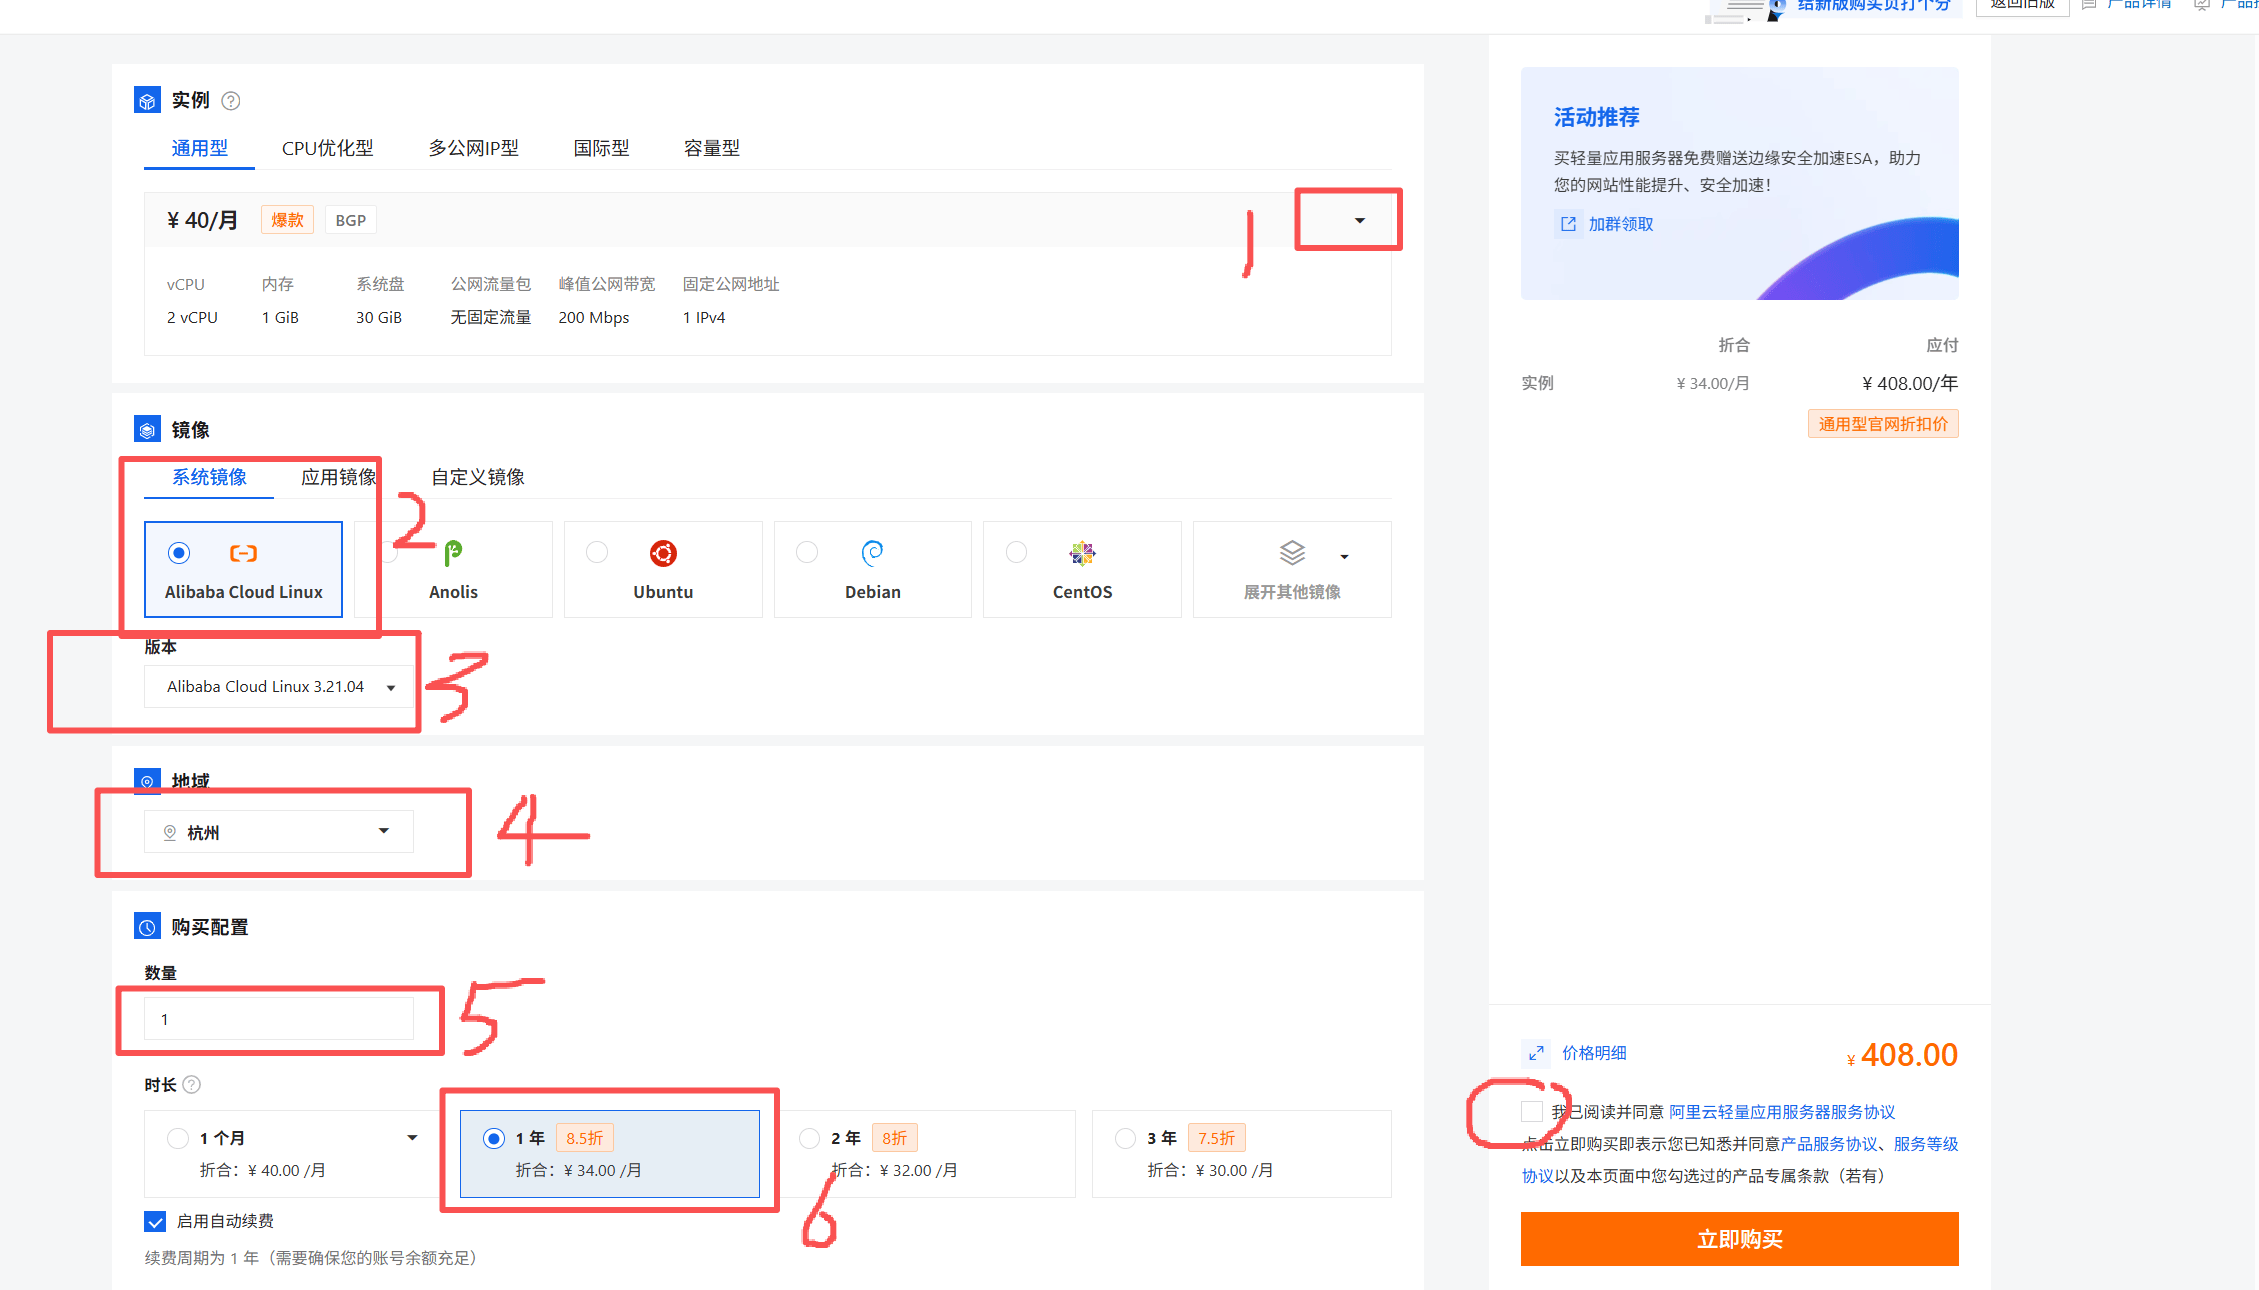Click the Anolis OS logo icon
Viewport: 2259px width, 1290px height.
453,552
